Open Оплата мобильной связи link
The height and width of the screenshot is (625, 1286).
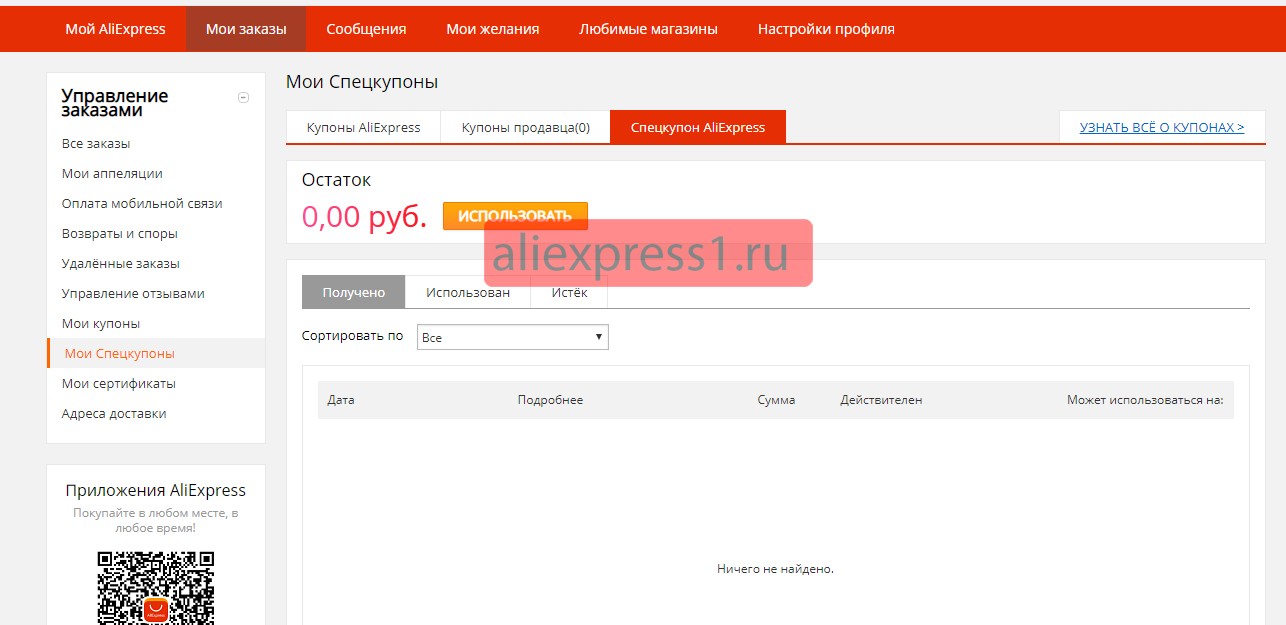(142, 204)
